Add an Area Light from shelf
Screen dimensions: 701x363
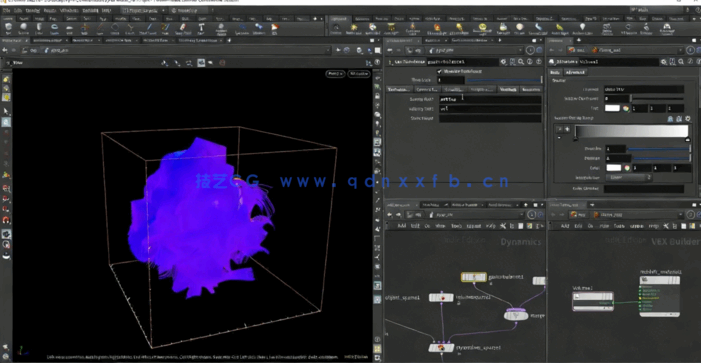click(x=392, y=29)
